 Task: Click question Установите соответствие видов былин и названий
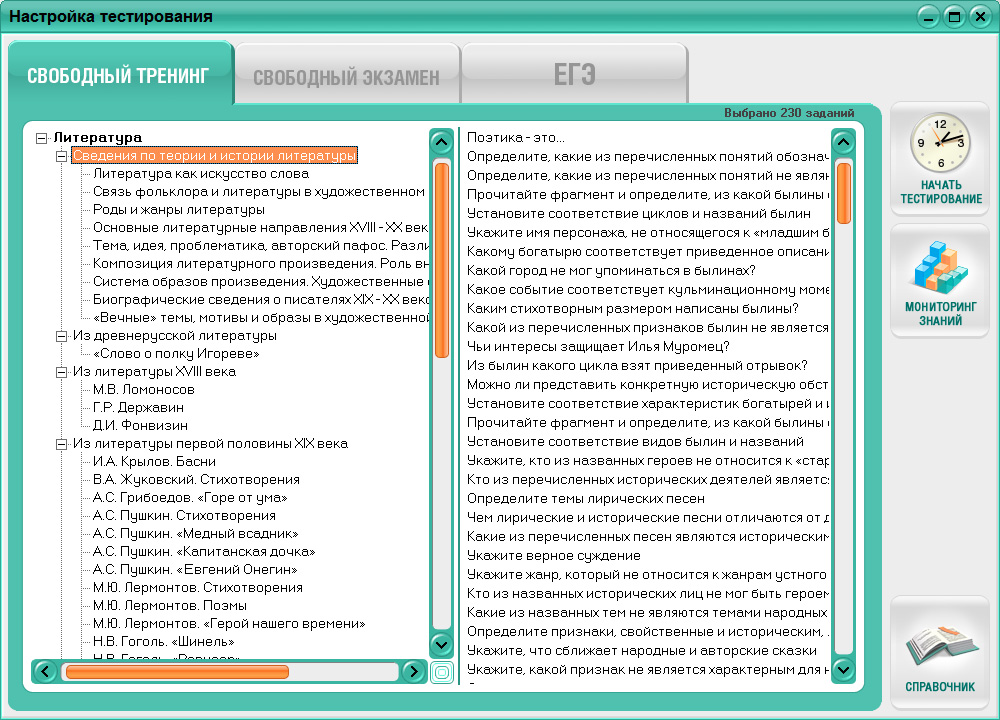click(x=635, y=441)
